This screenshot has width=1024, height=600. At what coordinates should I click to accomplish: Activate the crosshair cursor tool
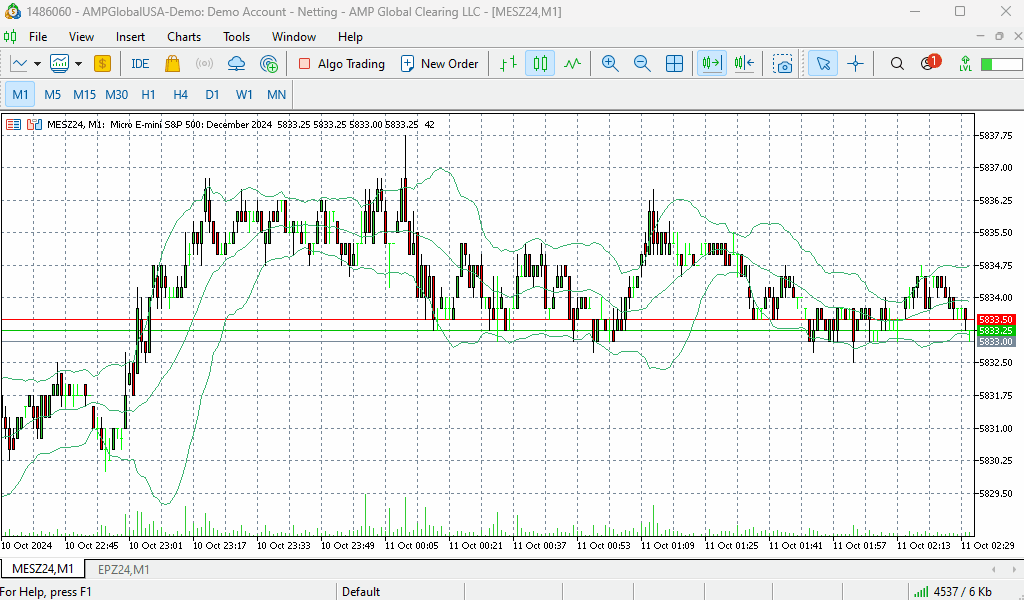(x=855, y=63)
